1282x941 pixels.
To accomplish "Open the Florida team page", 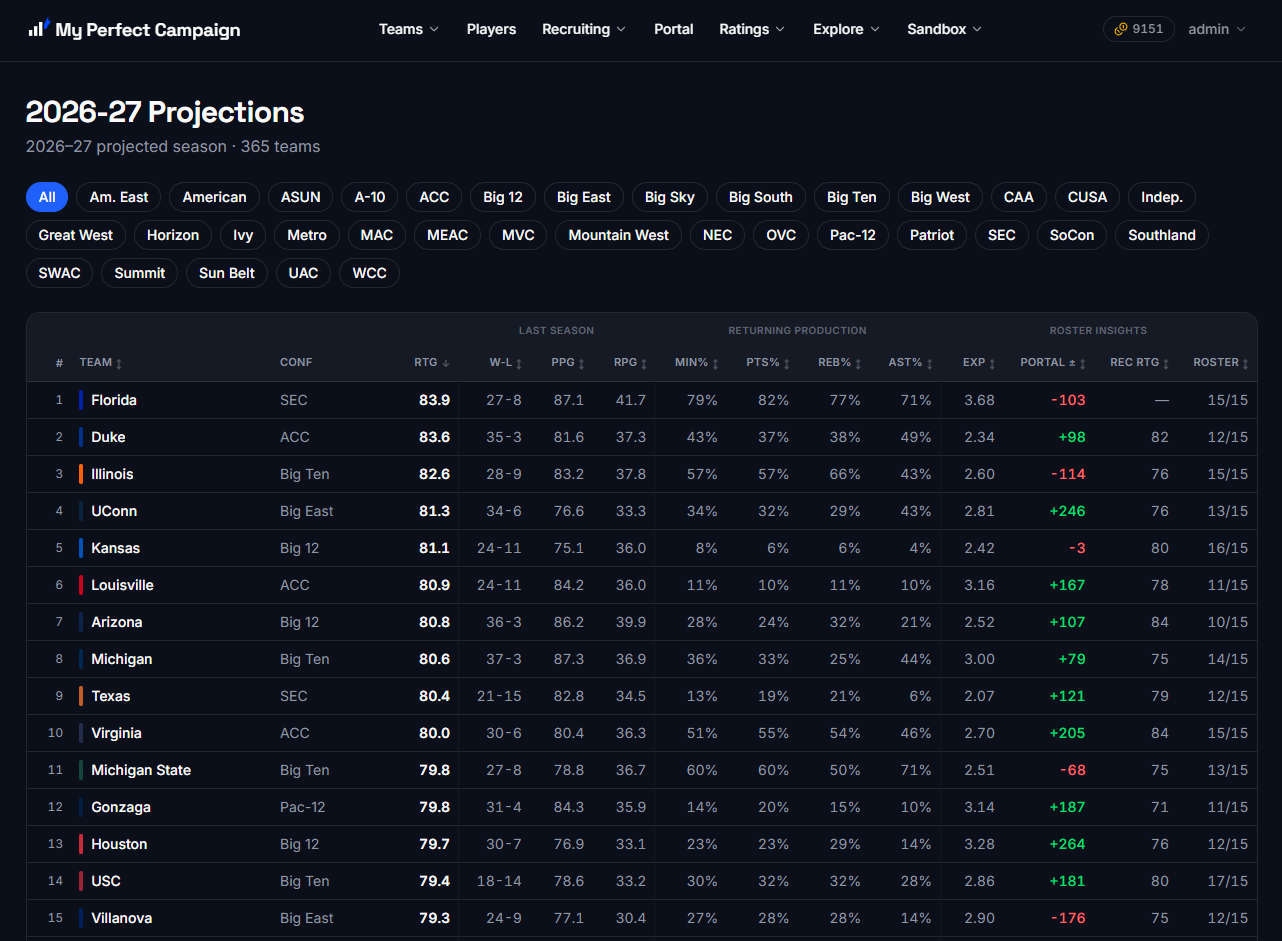I will pos(114,400).
